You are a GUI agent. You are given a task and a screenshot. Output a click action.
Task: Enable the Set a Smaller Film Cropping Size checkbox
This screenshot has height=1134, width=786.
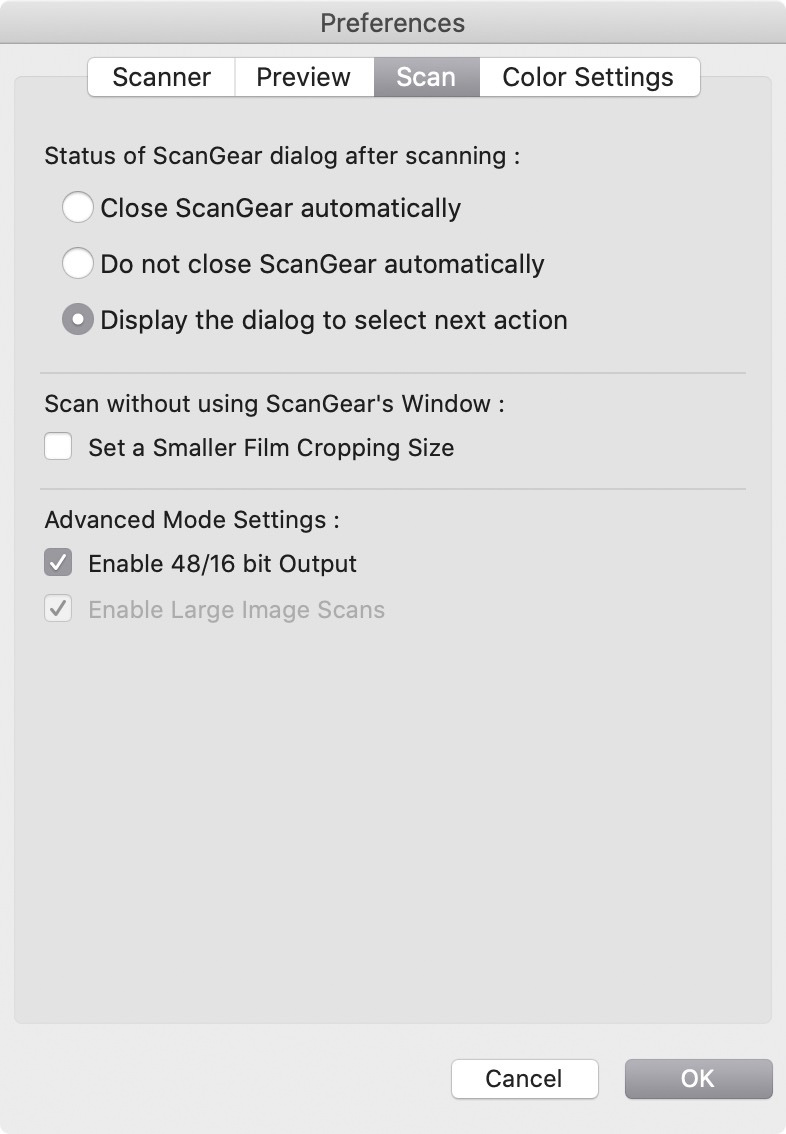point(58,447)
